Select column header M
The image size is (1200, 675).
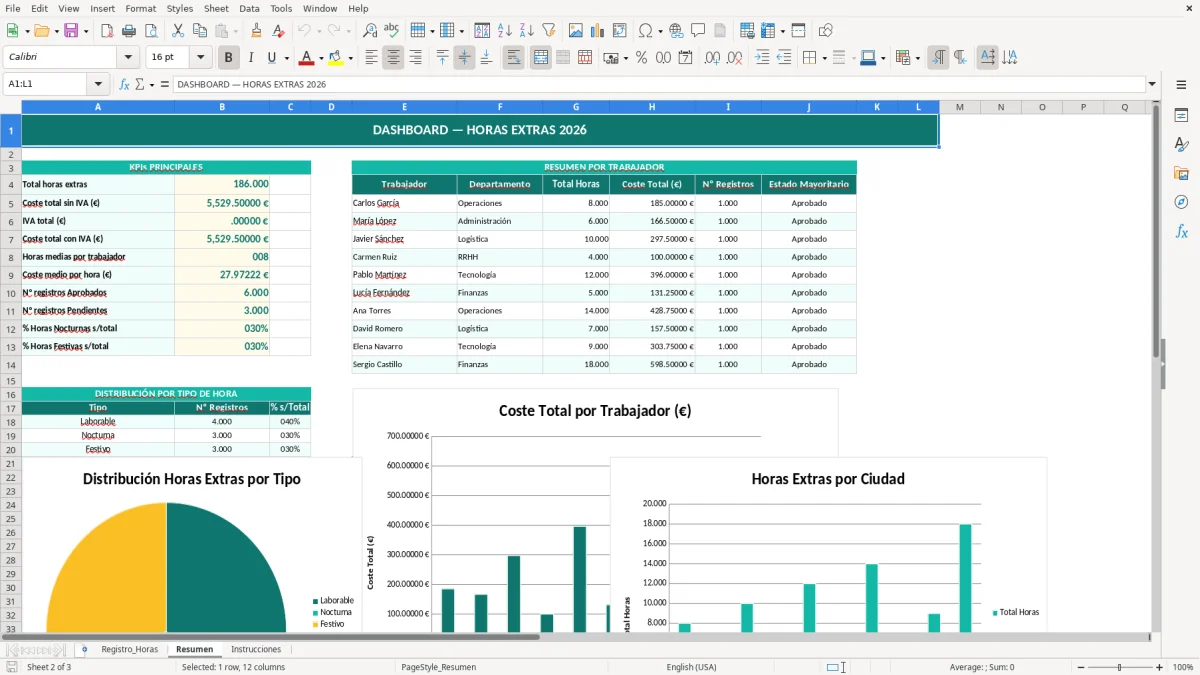click(x=960, y=107)
